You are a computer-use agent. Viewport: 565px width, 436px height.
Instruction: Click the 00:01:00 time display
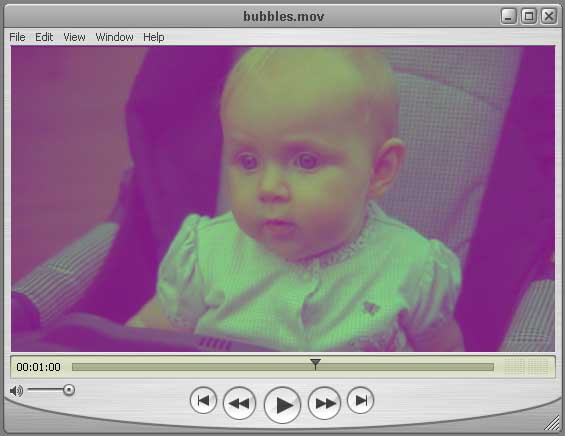[39, 367]
